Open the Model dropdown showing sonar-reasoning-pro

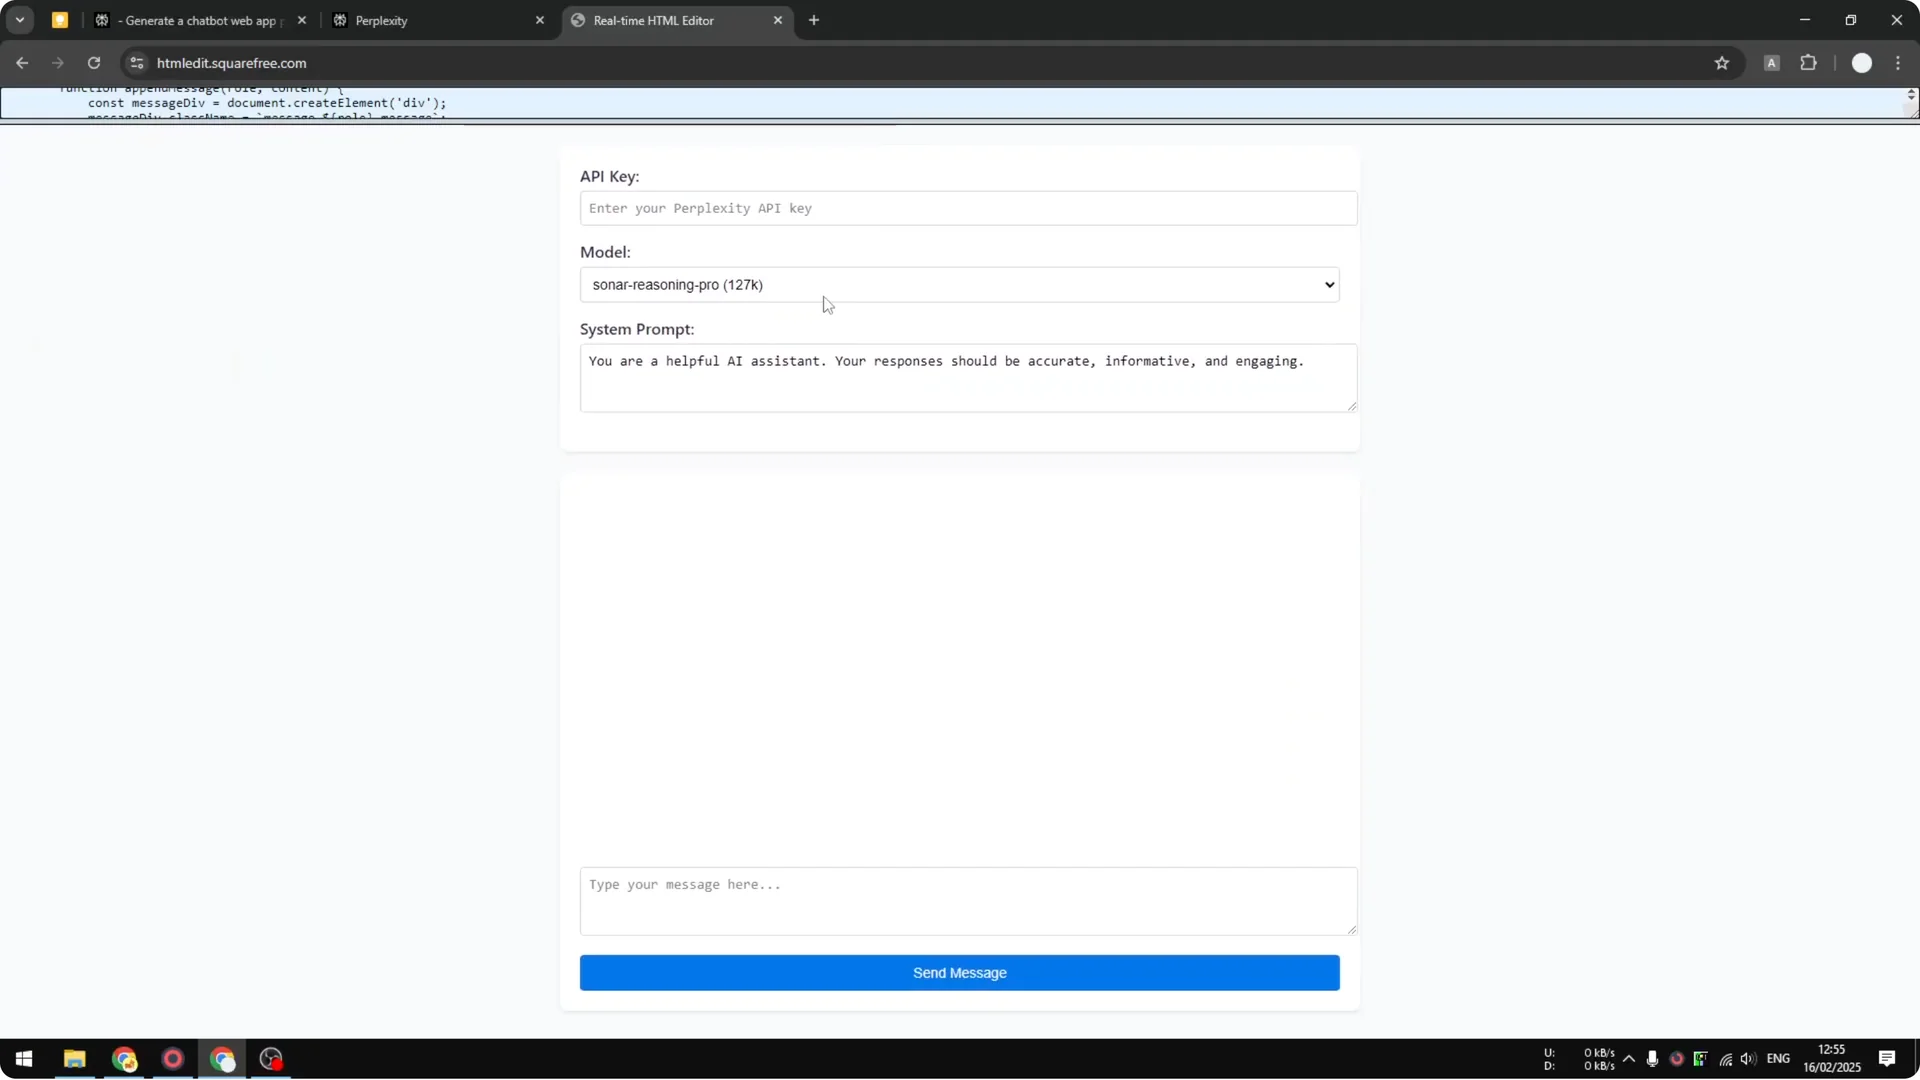point(958,285)
